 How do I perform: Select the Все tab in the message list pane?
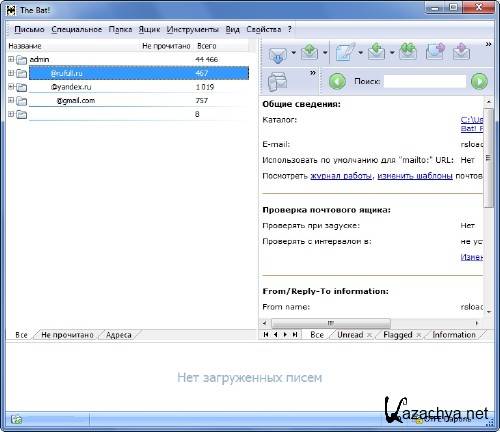pyautogui.click(x=317, y=335)
